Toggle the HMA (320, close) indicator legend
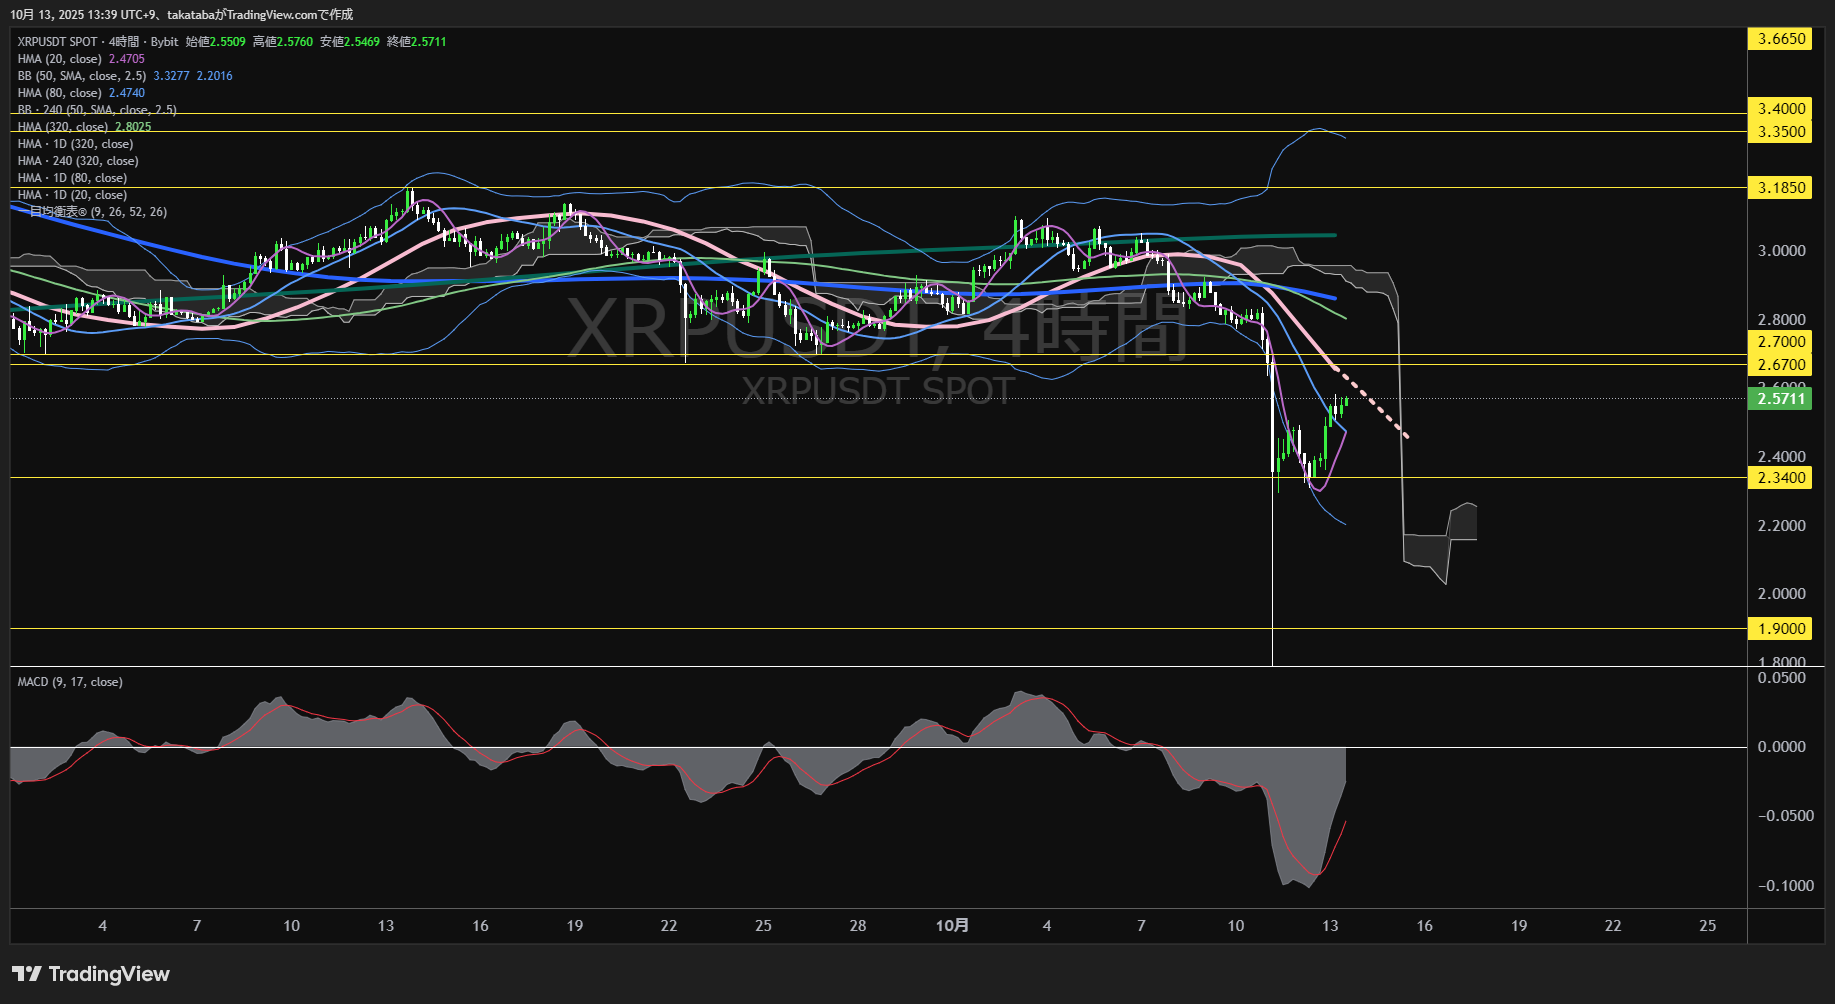The height and width of the screenshot is (1004, 1835). (63, 127)
